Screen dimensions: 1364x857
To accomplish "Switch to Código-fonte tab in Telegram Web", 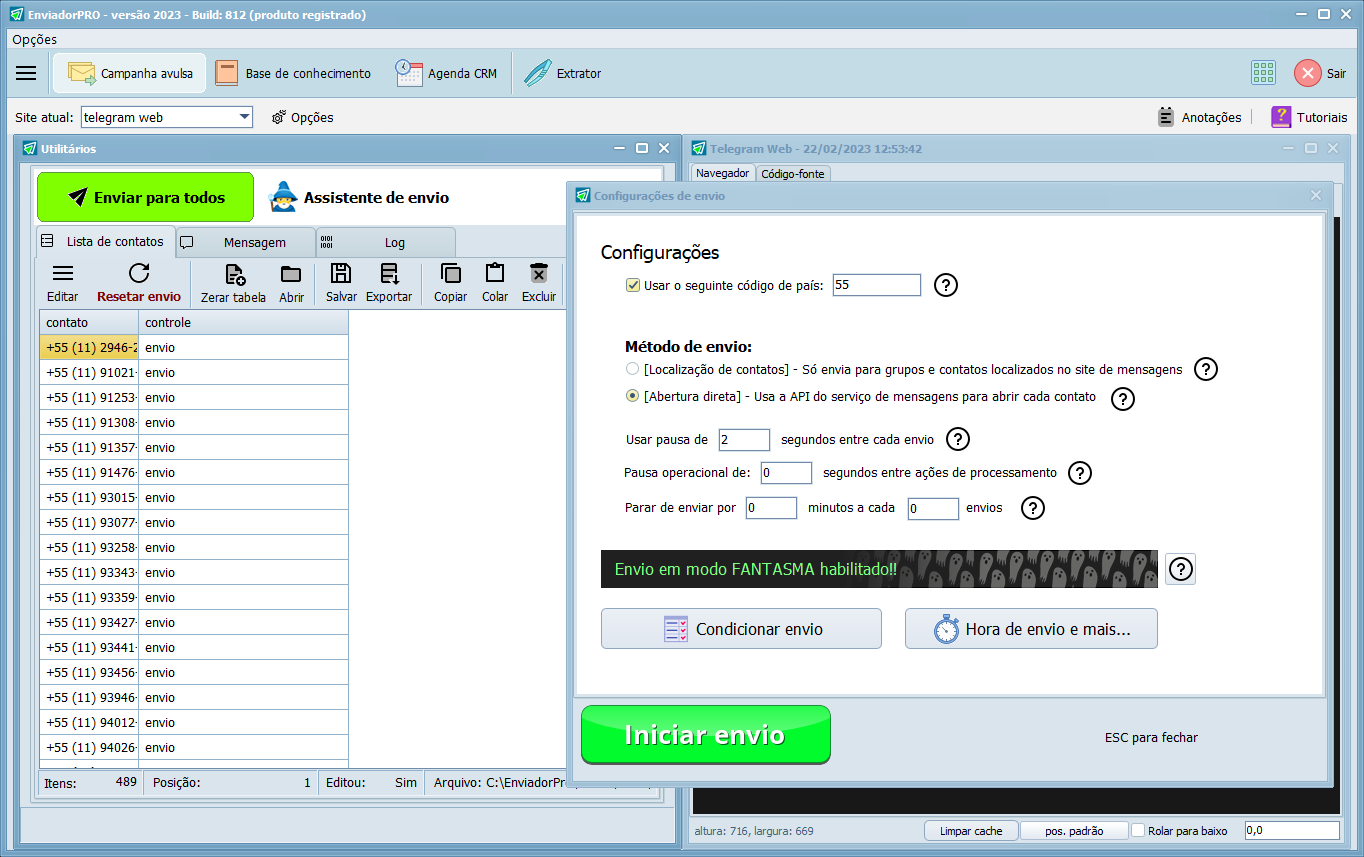I will (x=792, y=173).
